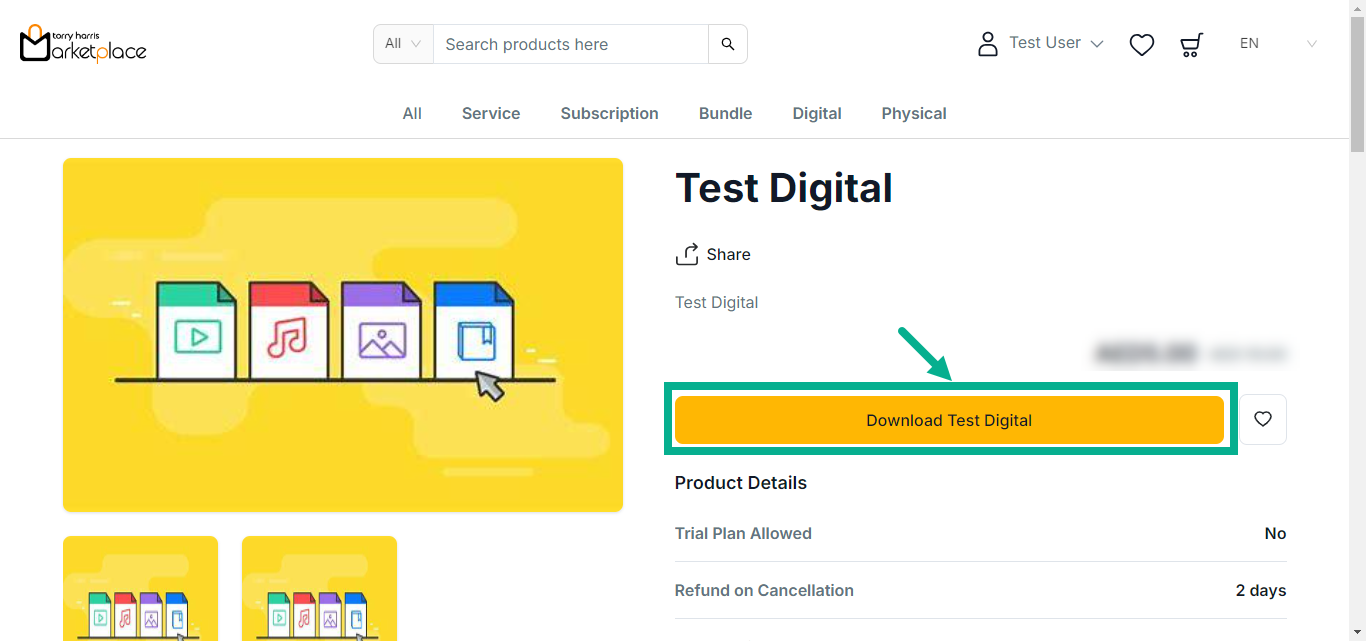Select the Digital category tab
Screen dimensions: 1366x641
point(817,114)
